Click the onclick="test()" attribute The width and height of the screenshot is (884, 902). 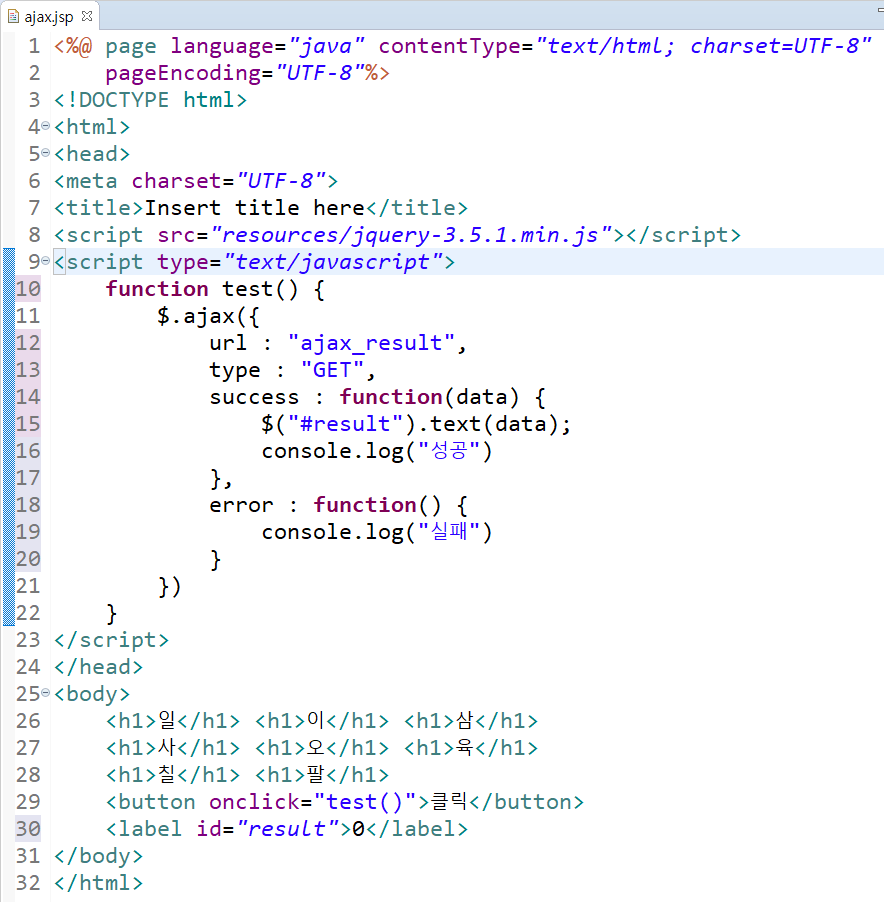(312, 802)
